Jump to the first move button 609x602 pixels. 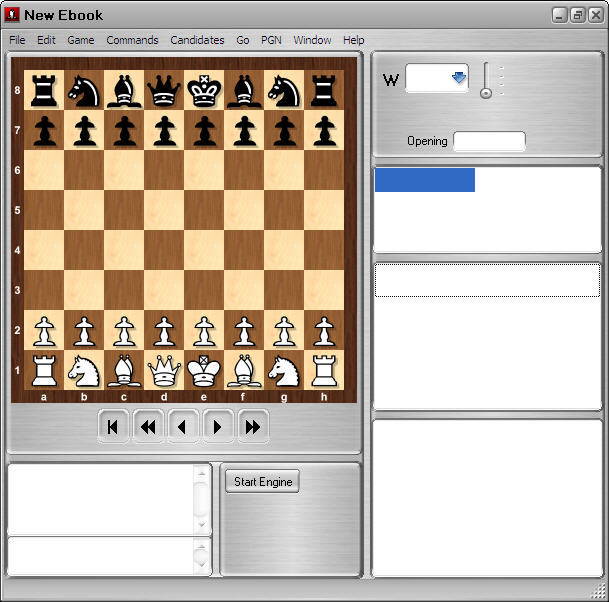coord(113,427)
